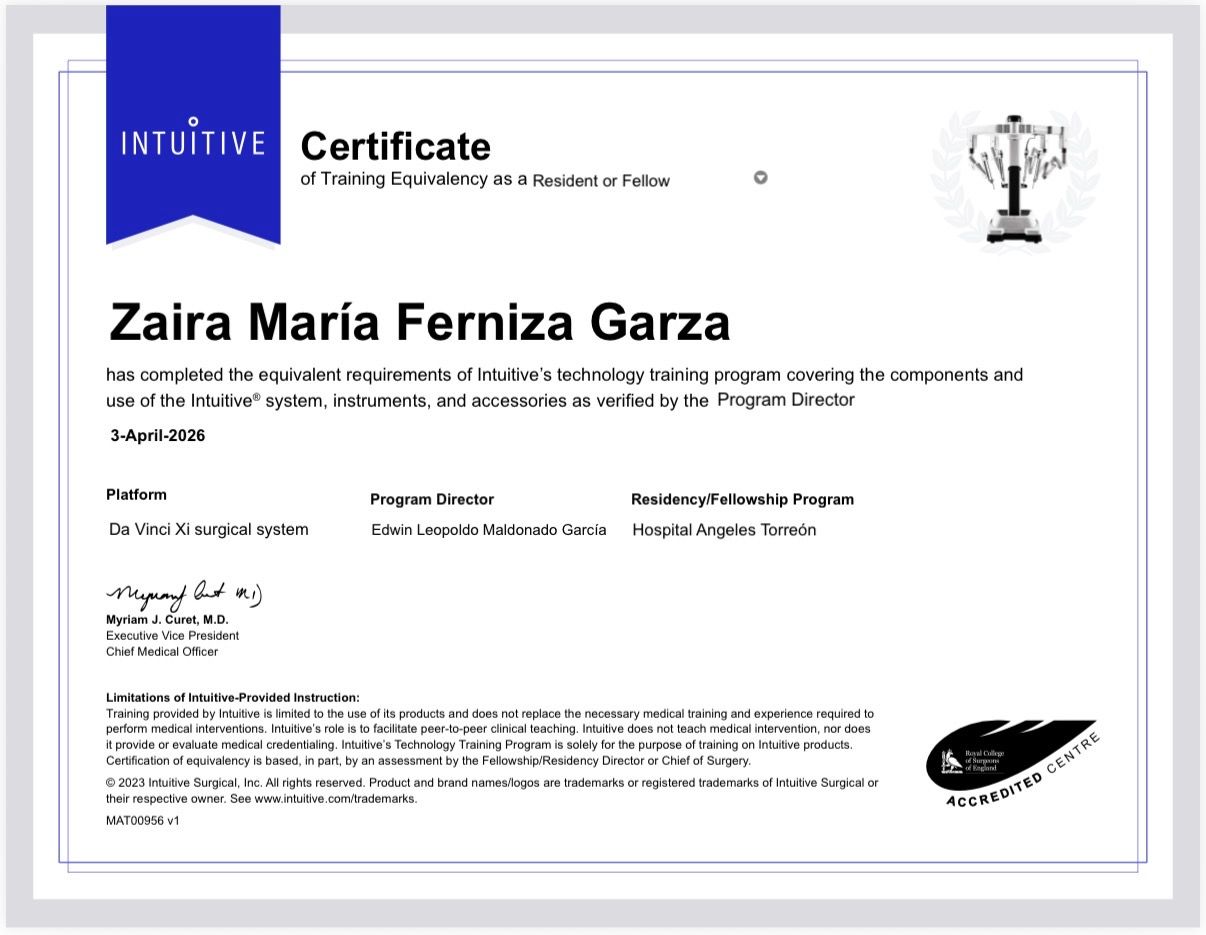Click the Myriam J. Curet, M.D. printed name

(x=167, y=620)
